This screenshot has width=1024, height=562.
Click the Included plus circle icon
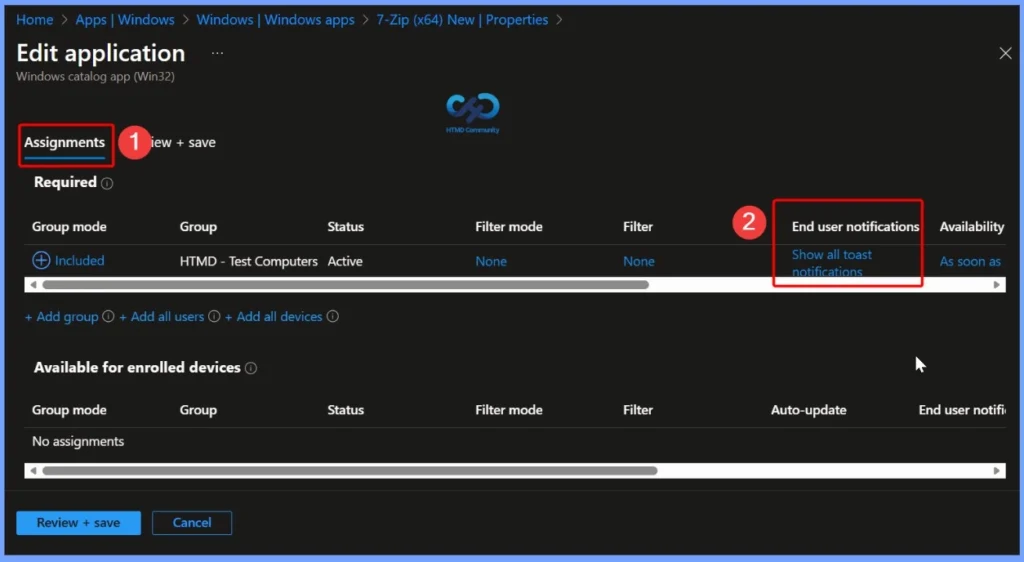tap(41, 260)
